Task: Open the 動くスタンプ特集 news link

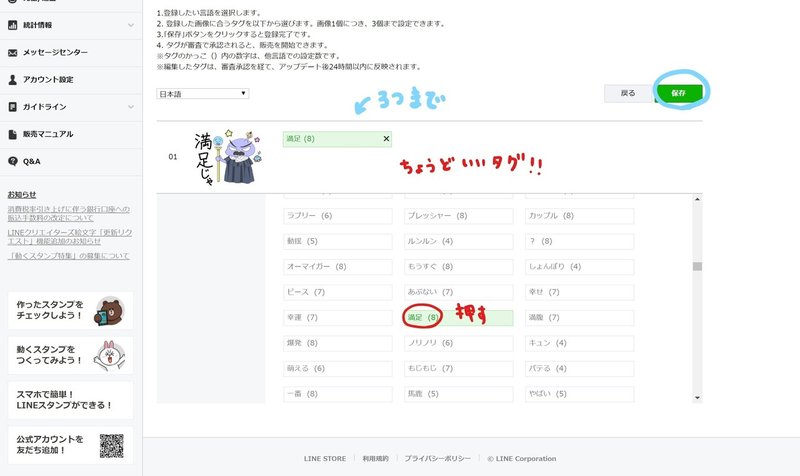Action: coord(68,256)
